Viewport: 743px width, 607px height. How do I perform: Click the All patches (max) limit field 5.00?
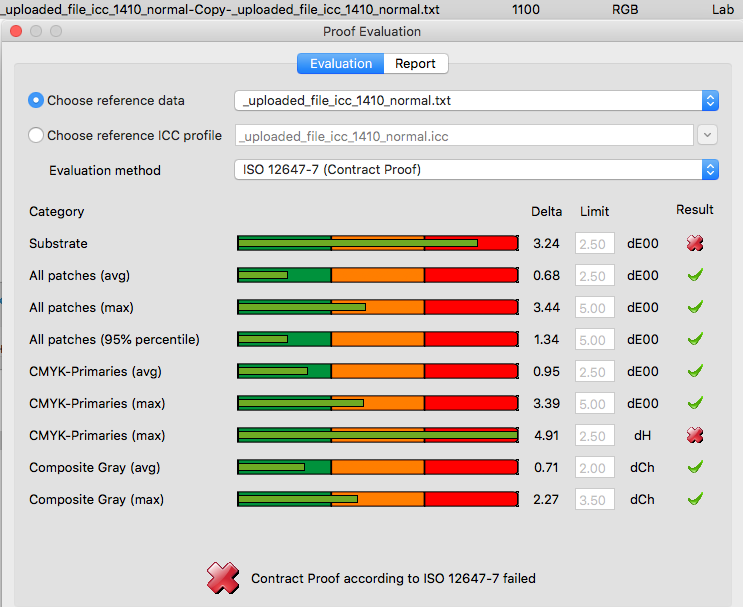[595, 308]
